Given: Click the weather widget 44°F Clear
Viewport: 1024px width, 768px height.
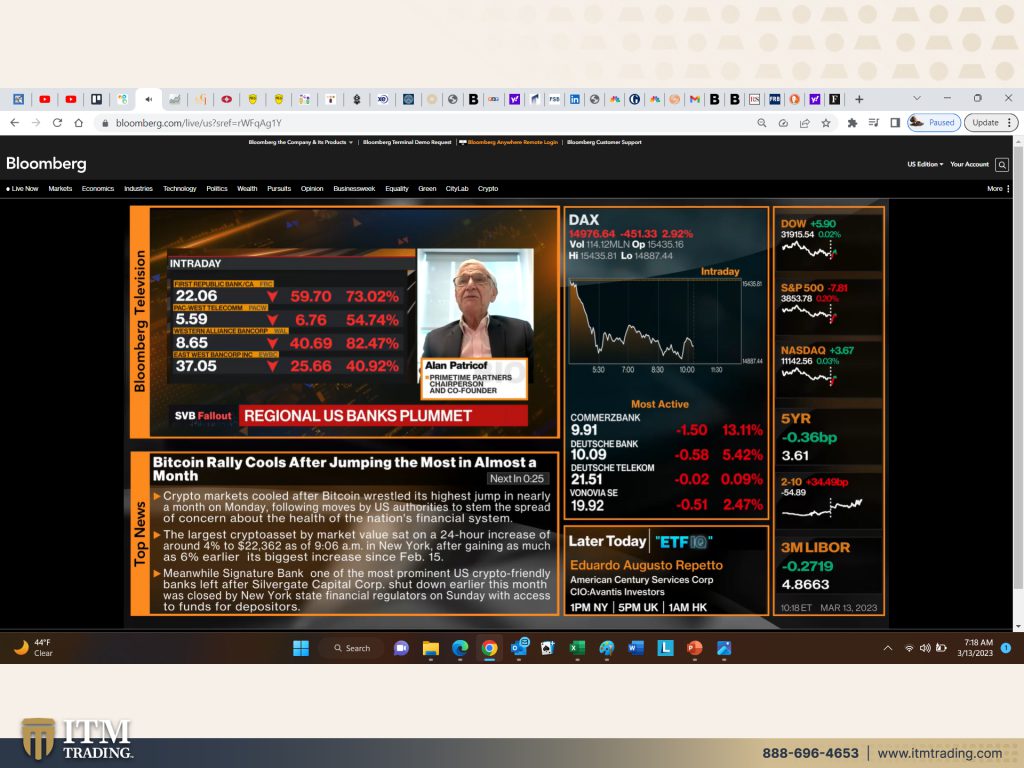Looking at the screenshot, I should pos(34,647).
